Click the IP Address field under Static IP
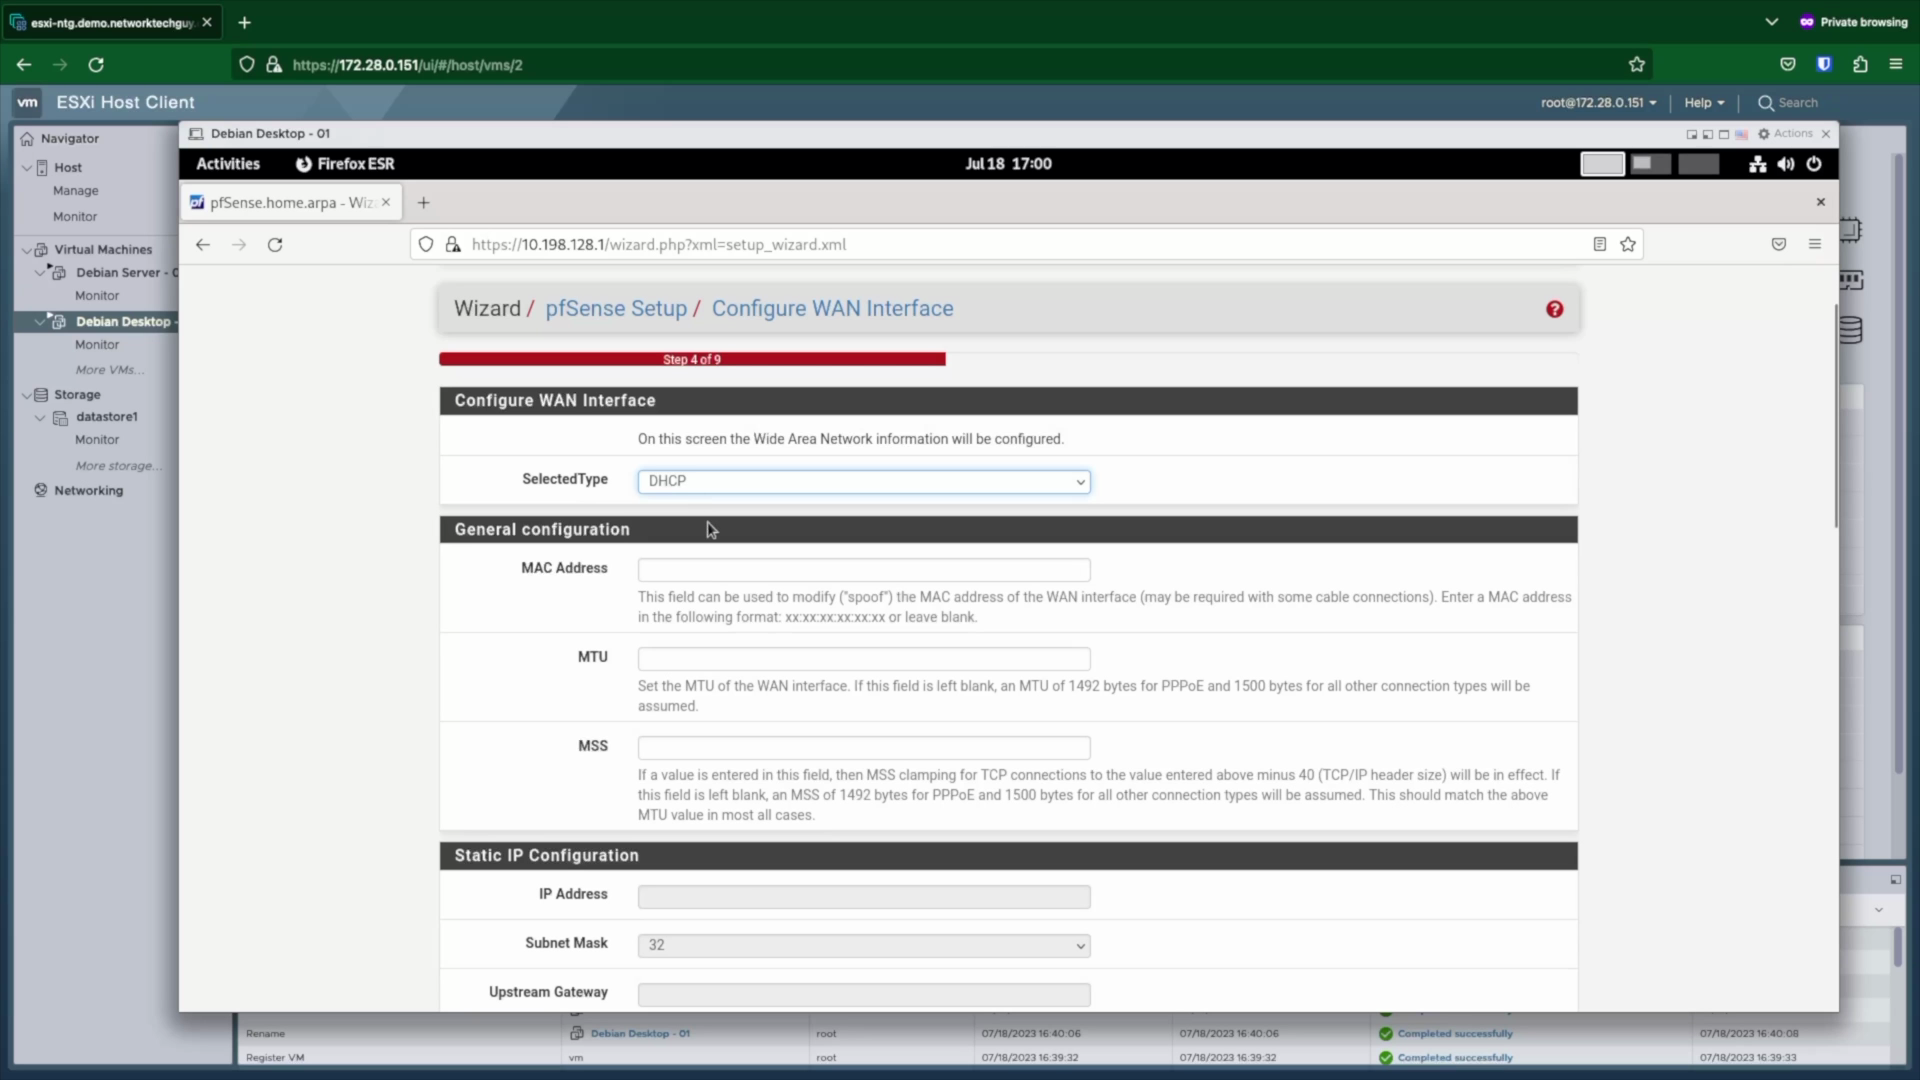The height and width of the screenshot is (1080, 1920). click(x=864, y=897)
